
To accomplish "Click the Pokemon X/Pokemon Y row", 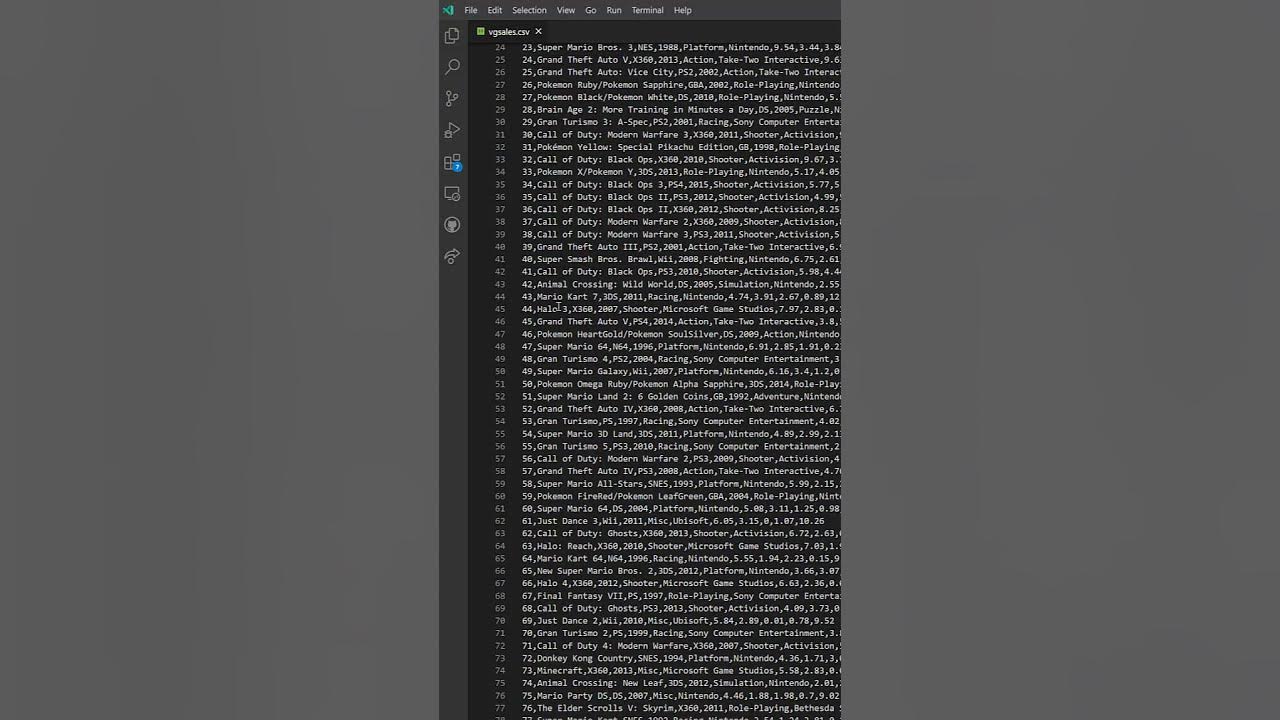I will click(x=681, y=172).
